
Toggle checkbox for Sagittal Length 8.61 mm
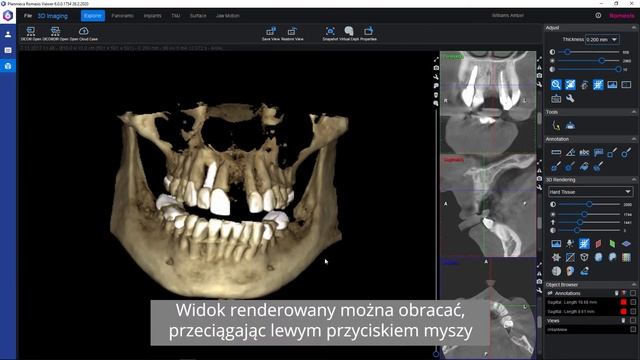click(x=633, y=311)
